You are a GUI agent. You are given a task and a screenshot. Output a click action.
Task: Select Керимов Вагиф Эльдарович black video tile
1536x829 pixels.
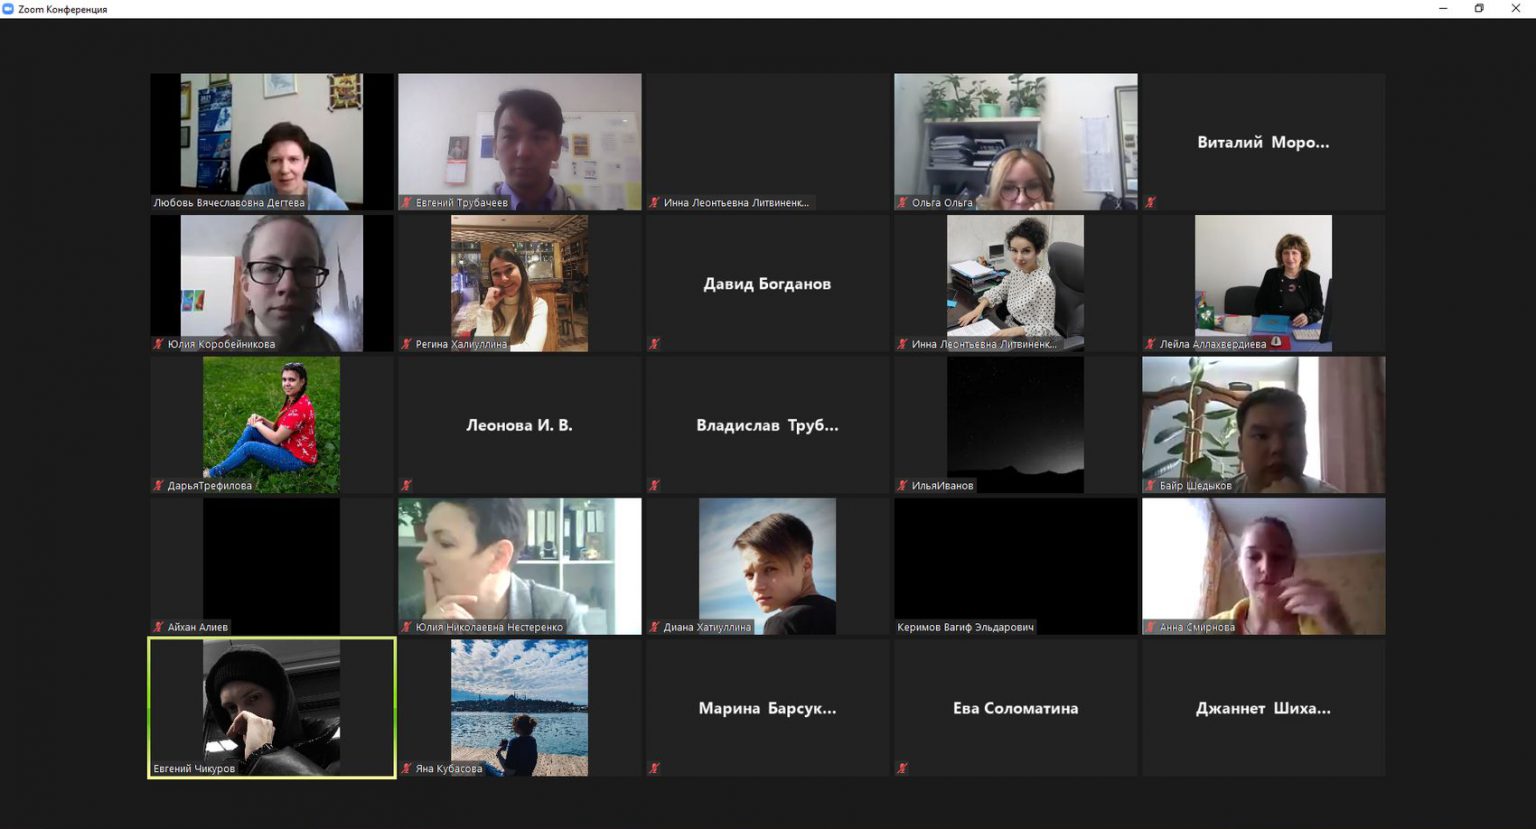click(1015, 565)
